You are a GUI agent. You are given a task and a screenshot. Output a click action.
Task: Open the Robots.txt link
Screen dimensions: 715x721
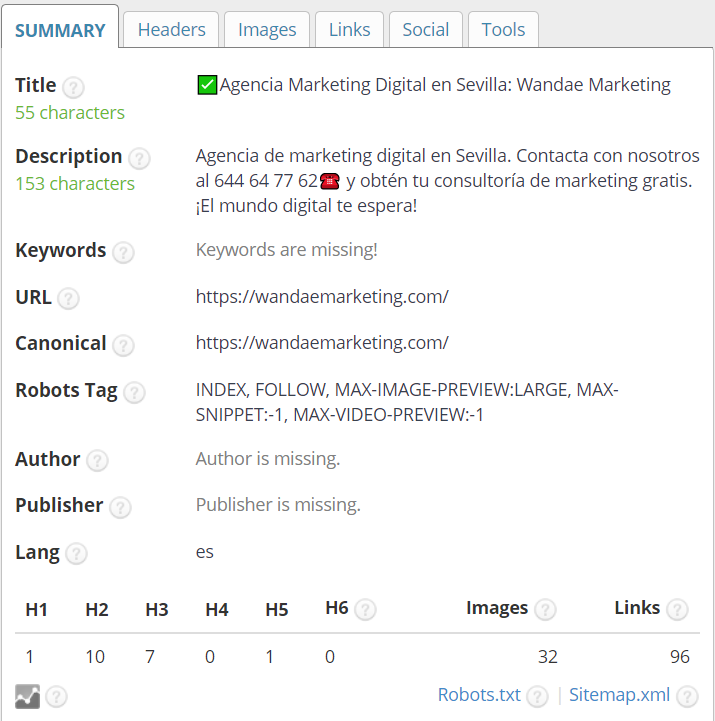click(x=479, y=694)
